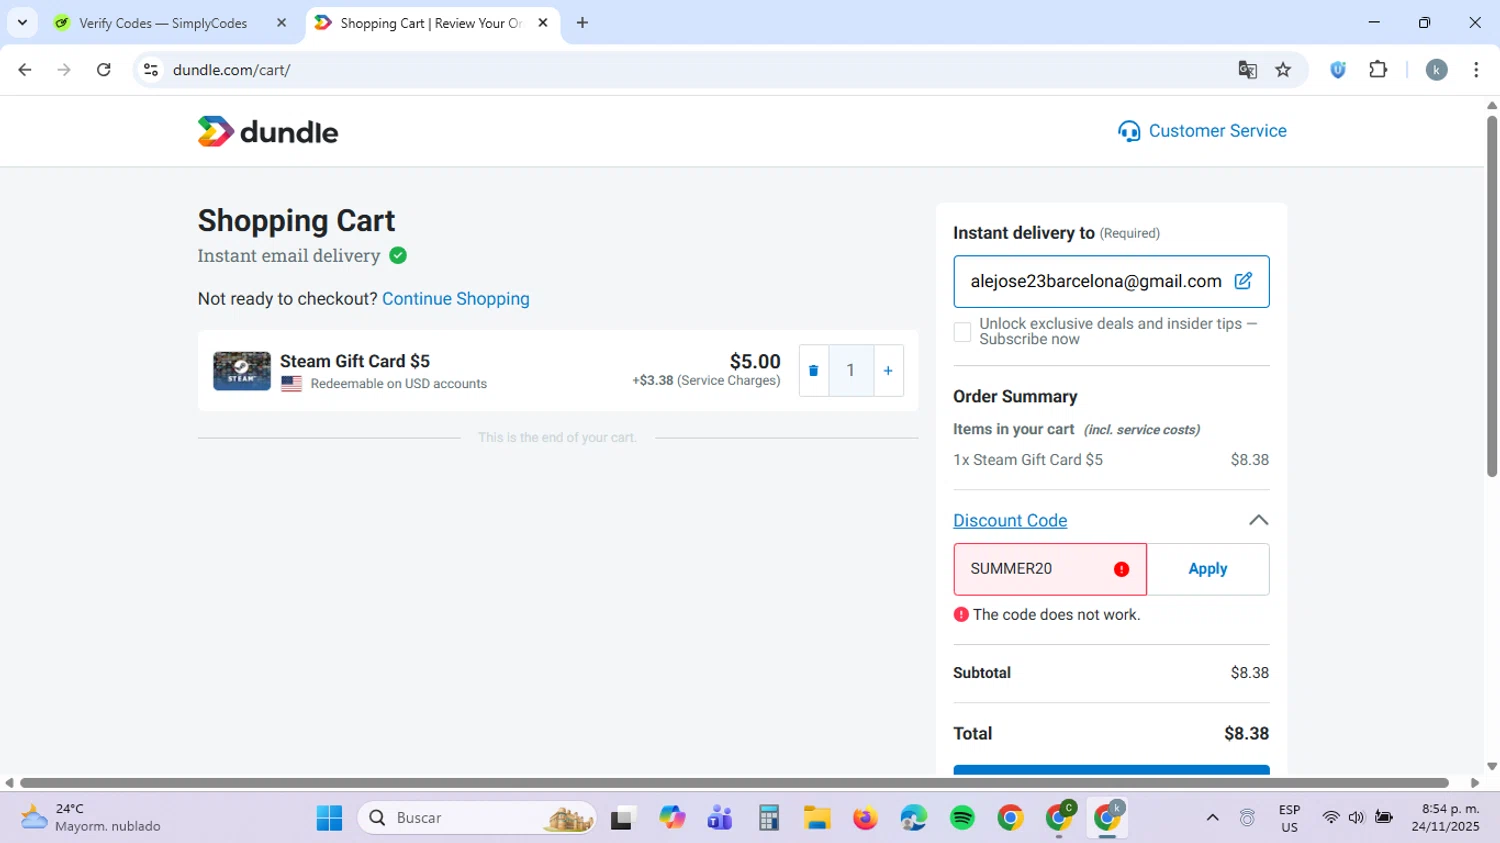Click the Discount Code link
The image size is (1500, 843).
click(1010, 520)
